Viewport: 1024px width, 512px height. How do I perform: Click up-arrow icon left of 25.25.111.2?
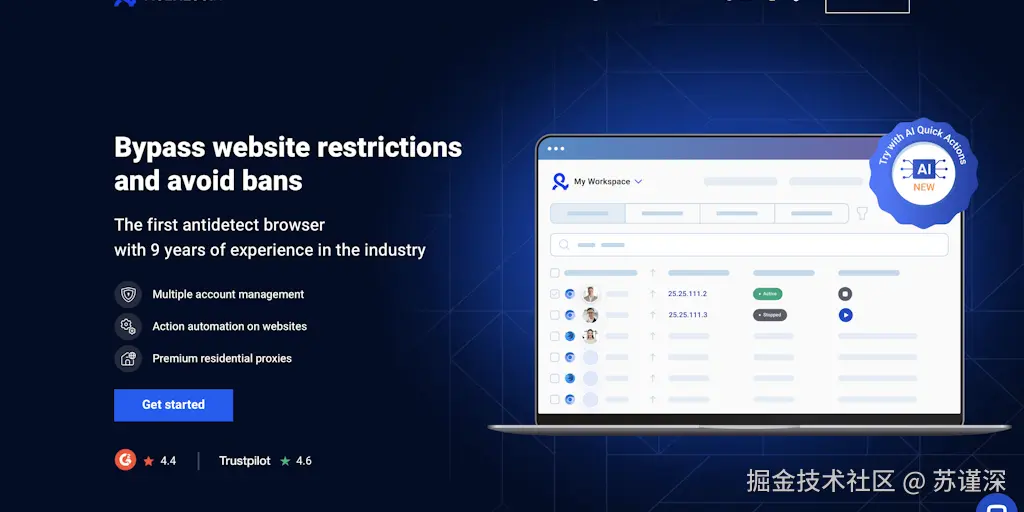652,294
